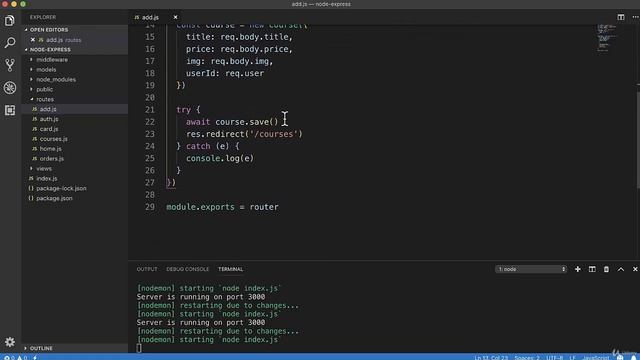Click the feedback smiley in status bar

(620, 357)
